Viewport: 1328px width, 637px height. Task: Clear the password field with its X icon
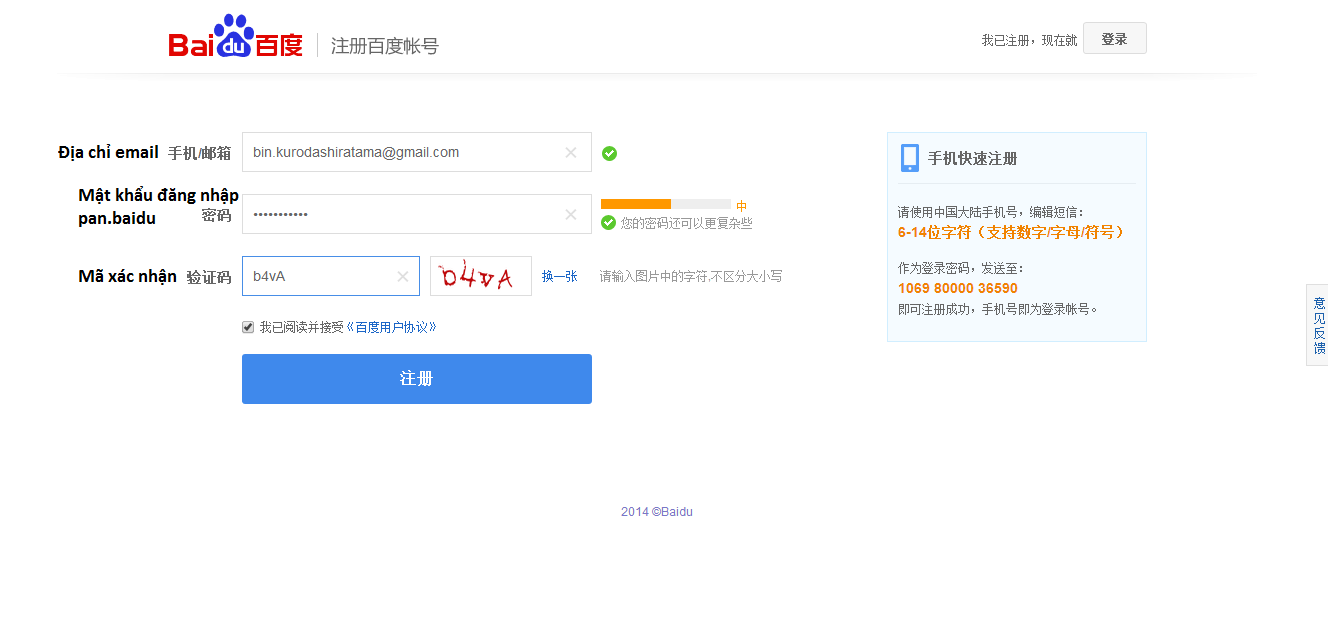point(571,215)
